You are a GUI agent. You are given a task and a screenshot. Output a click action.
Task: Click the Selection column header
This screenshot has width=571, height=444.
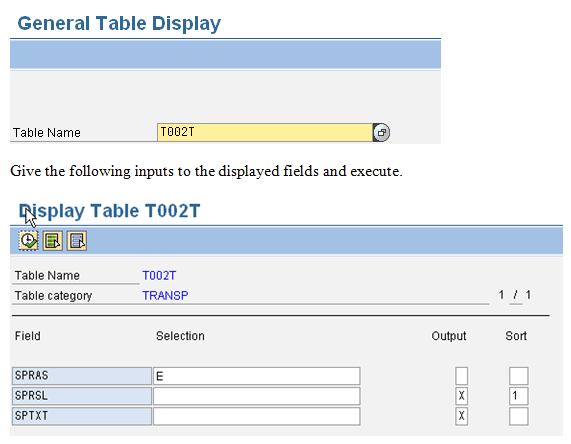coord(180,336)
